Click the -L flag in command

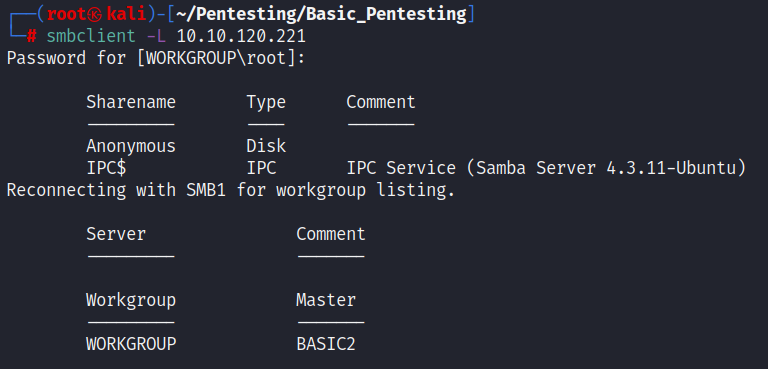pyautogui.click(x=156, y=36)
